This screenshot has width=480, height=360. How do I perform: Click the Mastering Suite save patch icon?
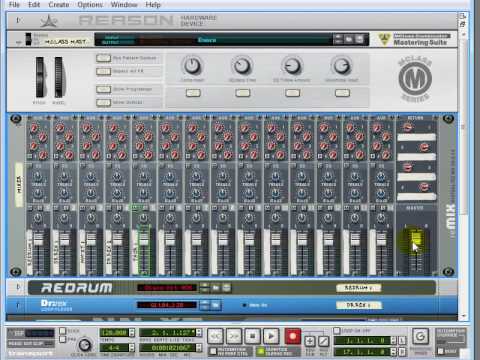[359, 39]
